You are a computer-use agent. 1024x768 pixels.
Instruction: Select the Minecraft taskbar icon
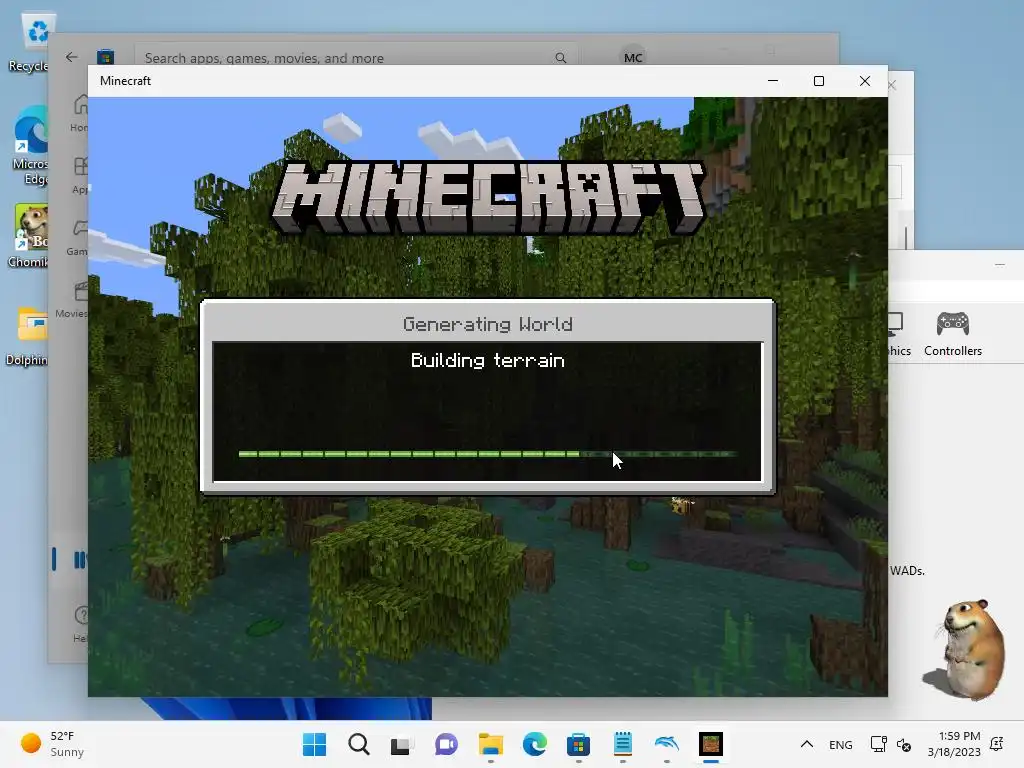(x=711, y=744)
